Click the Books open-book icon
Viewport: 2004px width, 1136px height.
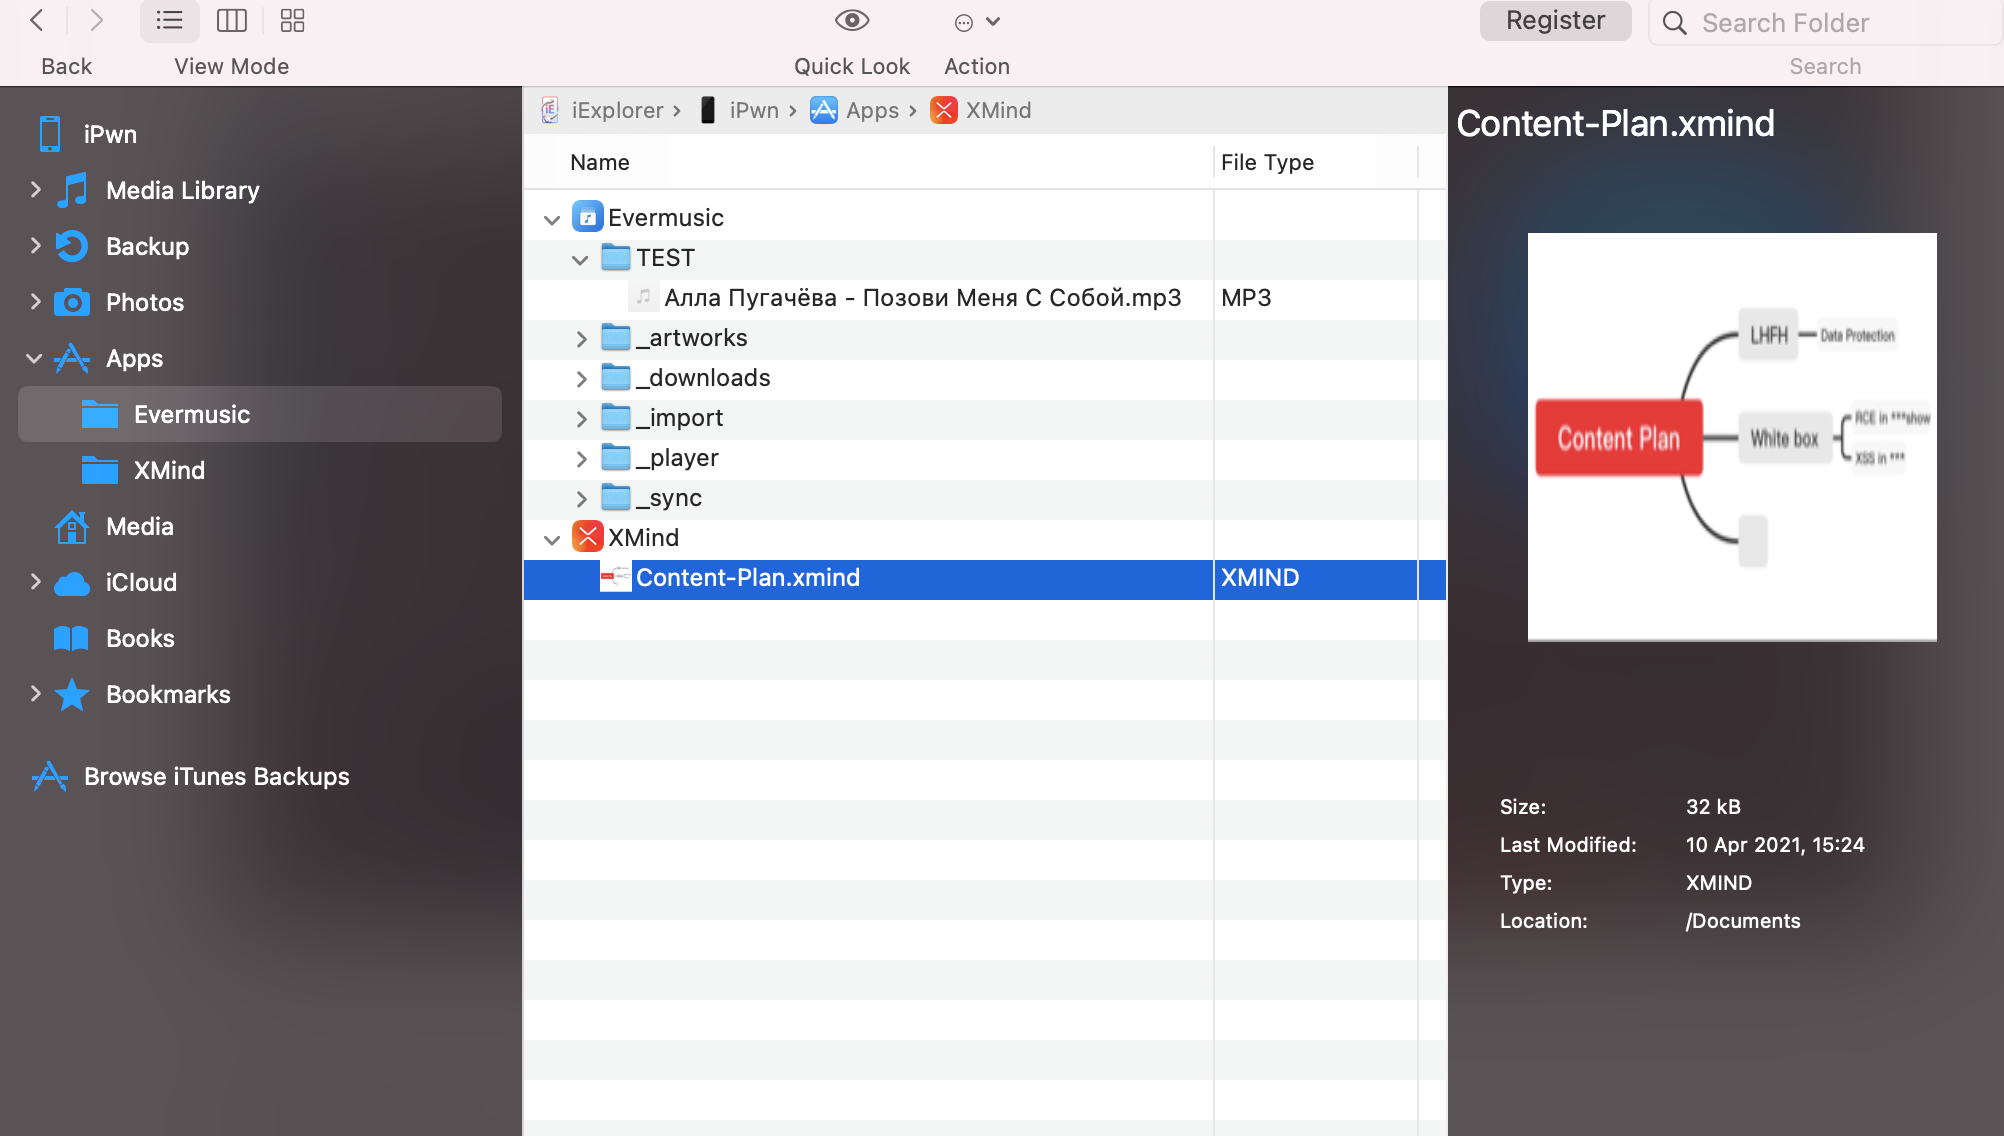71,638
